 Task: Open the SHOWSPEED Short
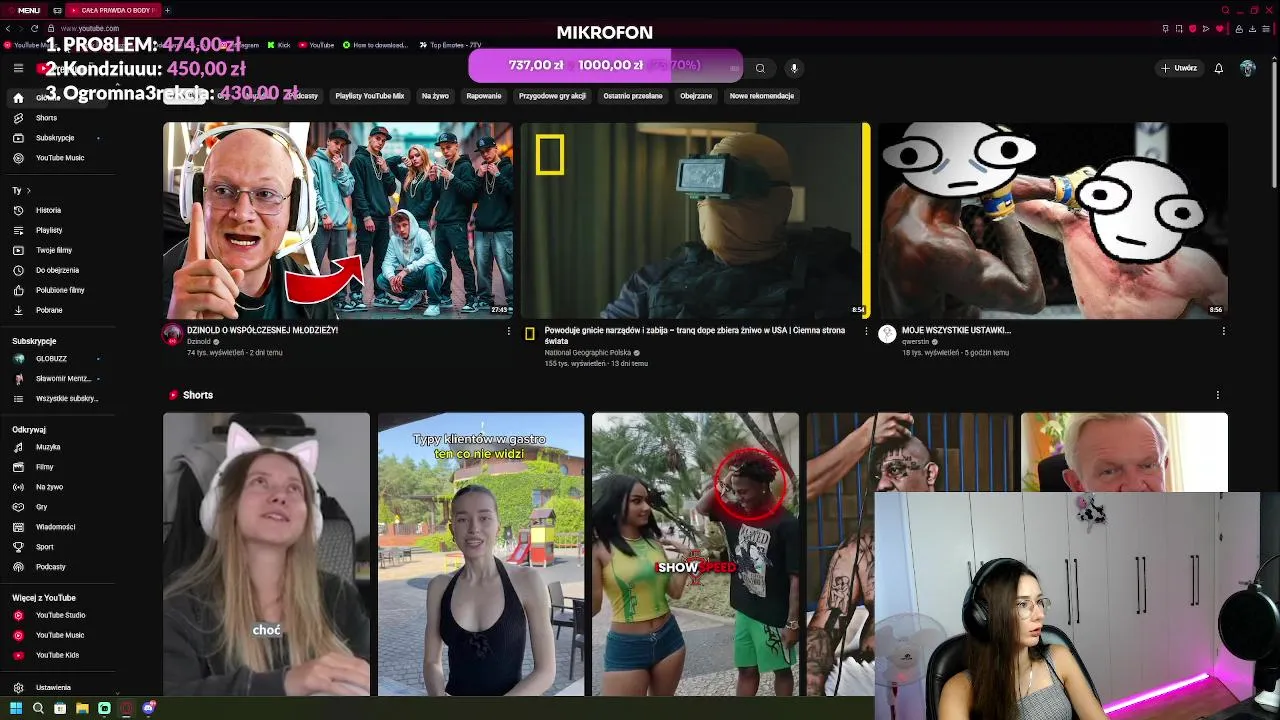click(x=695, y=554)
